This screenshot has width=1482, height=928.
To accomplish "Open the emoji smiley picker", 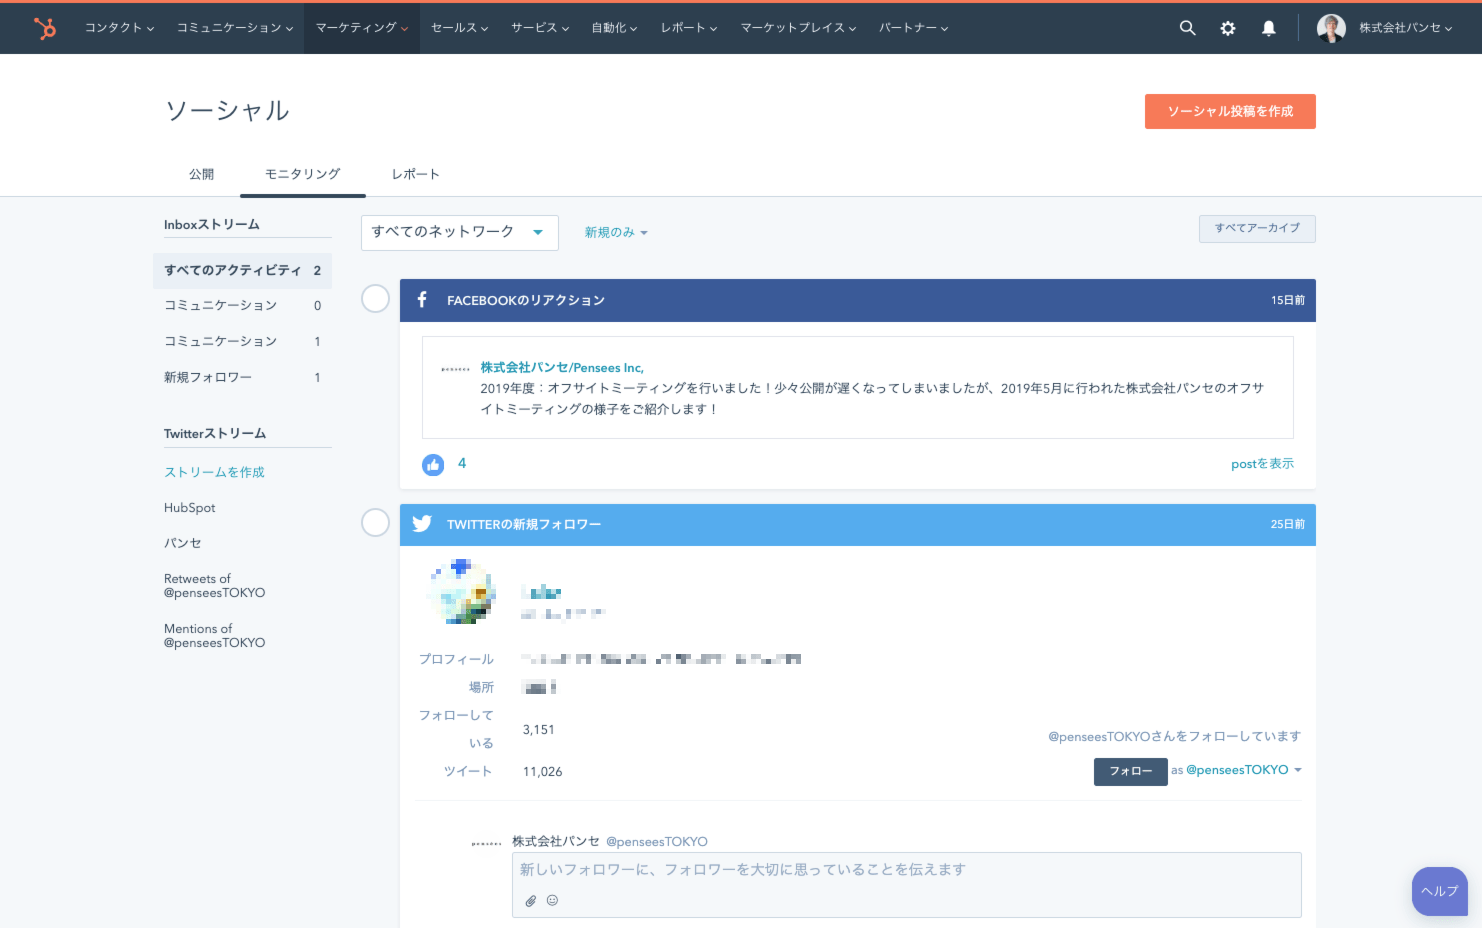I will pyautogui.click(x=552, y=900).
